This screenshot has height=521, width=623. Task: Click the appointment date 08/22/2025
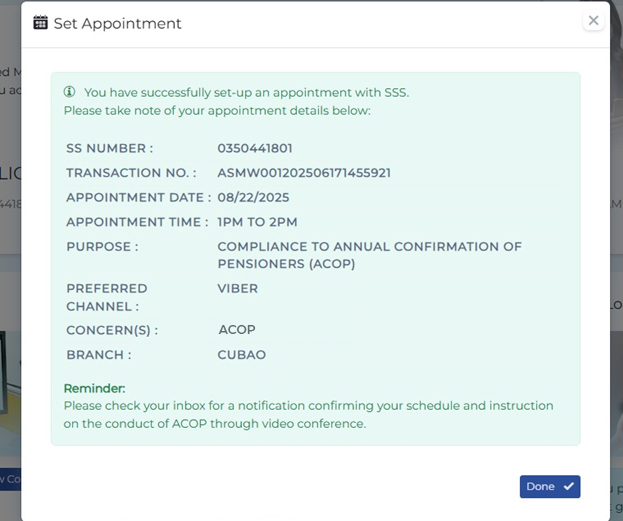click(253, 198)
